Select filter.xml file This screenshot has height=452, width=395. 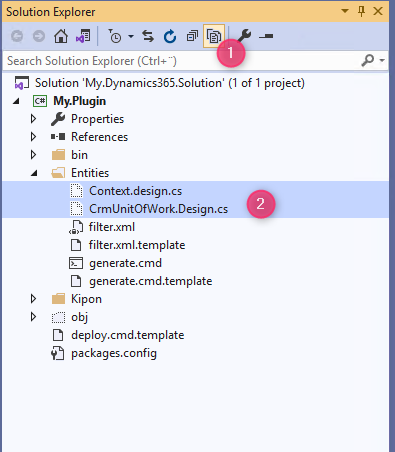click(x=112, y=227)
